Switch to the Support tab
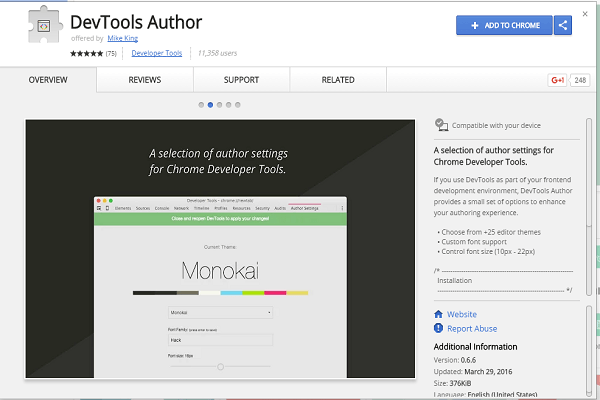This screenshot has width=600, height=400. [x=241, y=80]
